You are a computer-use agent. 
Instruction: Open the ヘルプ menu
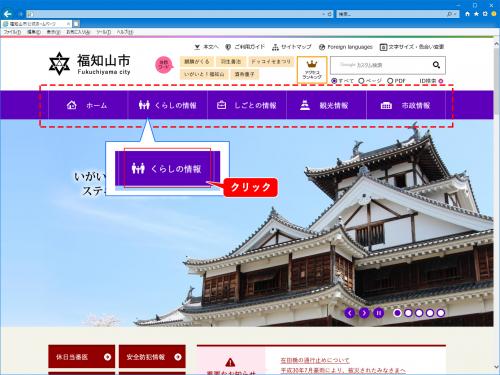pyautogui.click(x=125, y=32)
